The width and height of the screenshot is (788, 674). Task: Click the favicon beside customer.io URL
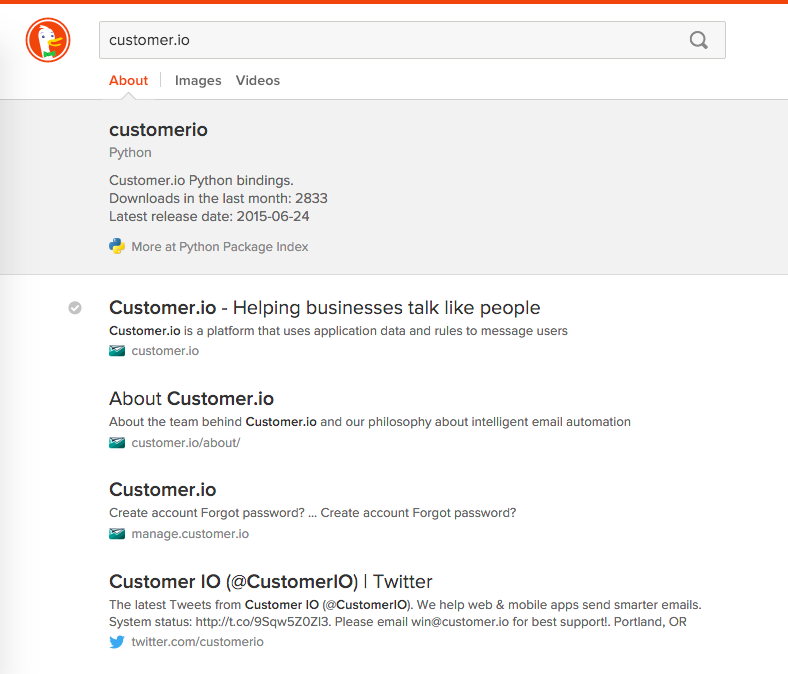[117, 351]
